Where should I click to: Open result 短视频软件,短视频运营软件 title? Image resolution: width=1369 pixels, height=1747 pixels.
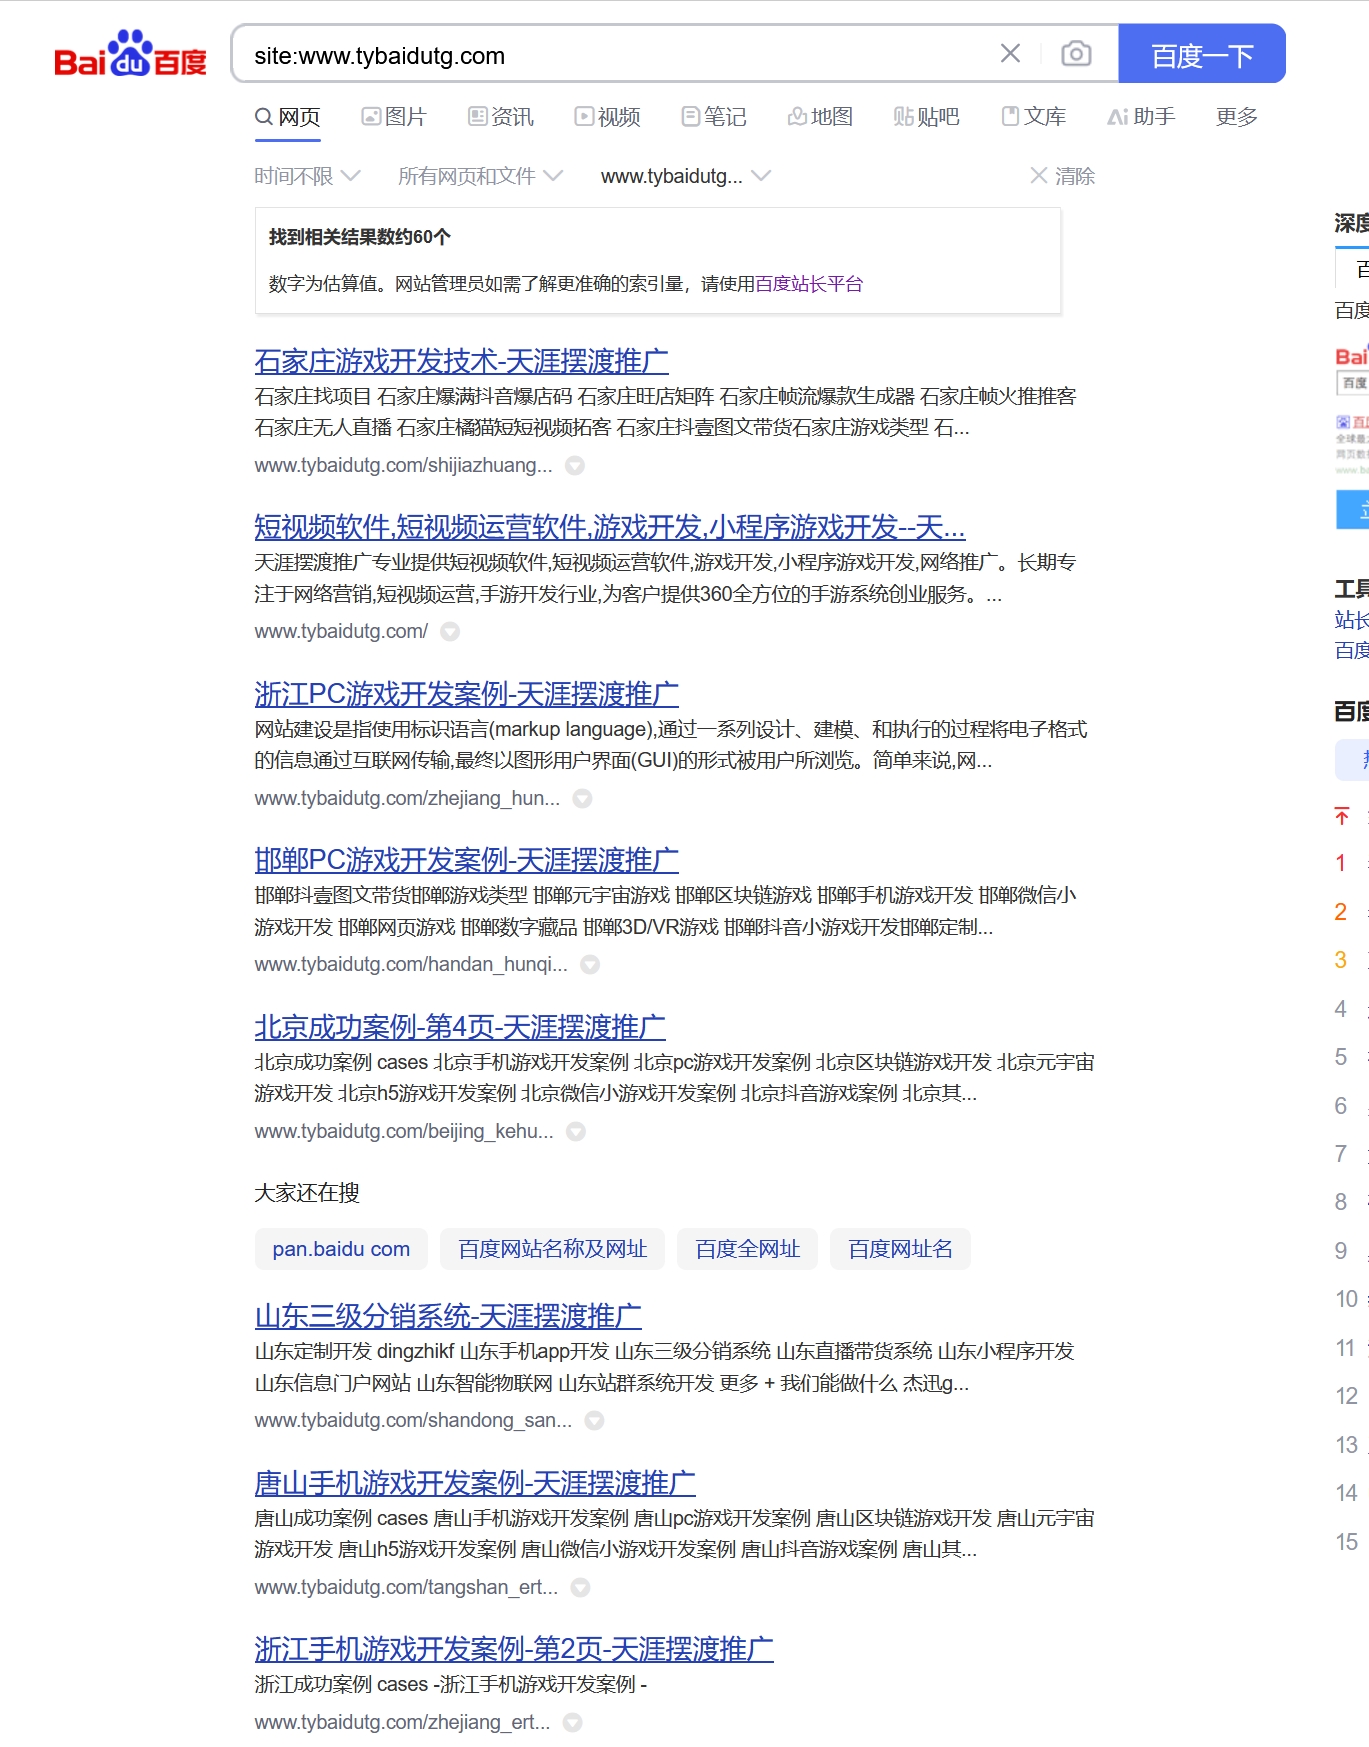coord(610,527)
